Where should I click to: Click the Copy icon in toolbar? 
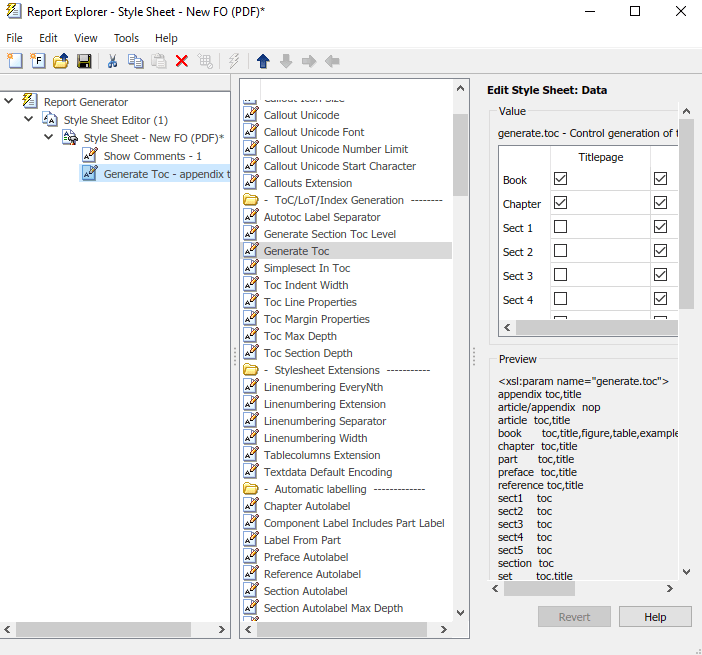point(135,61)
